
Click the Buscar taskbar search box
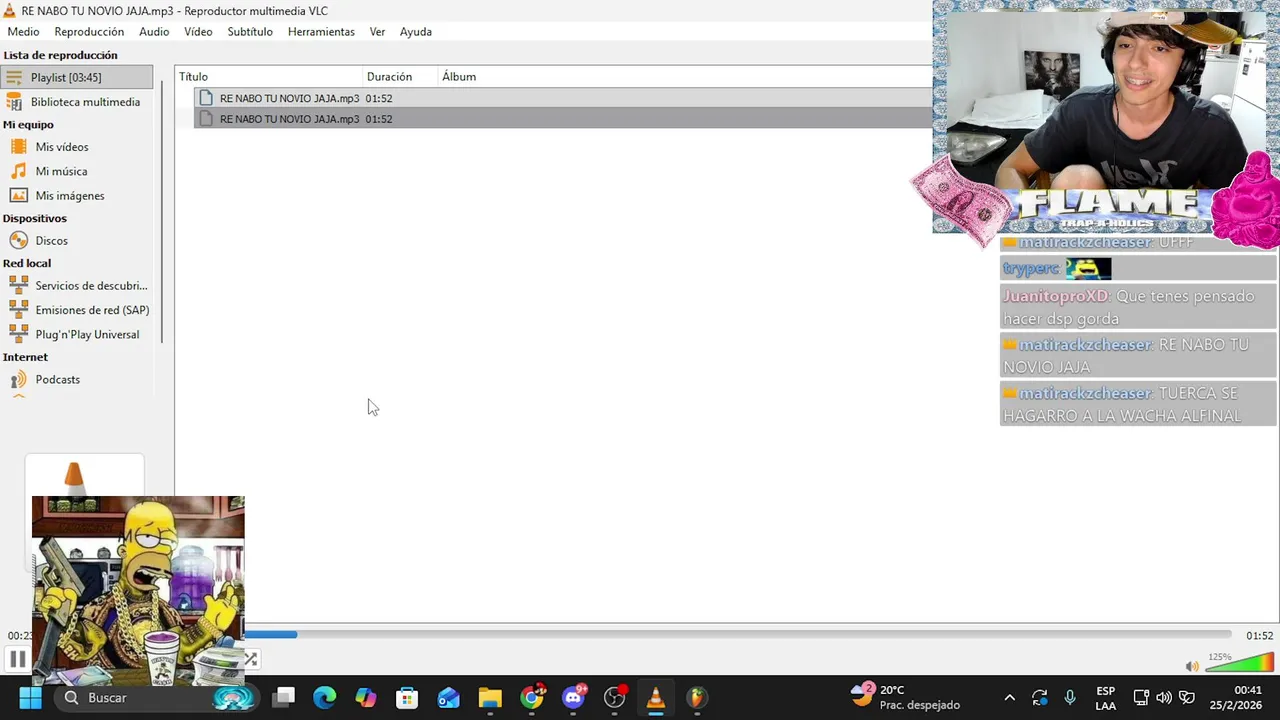pyautogui.click(x=157, y=697)
